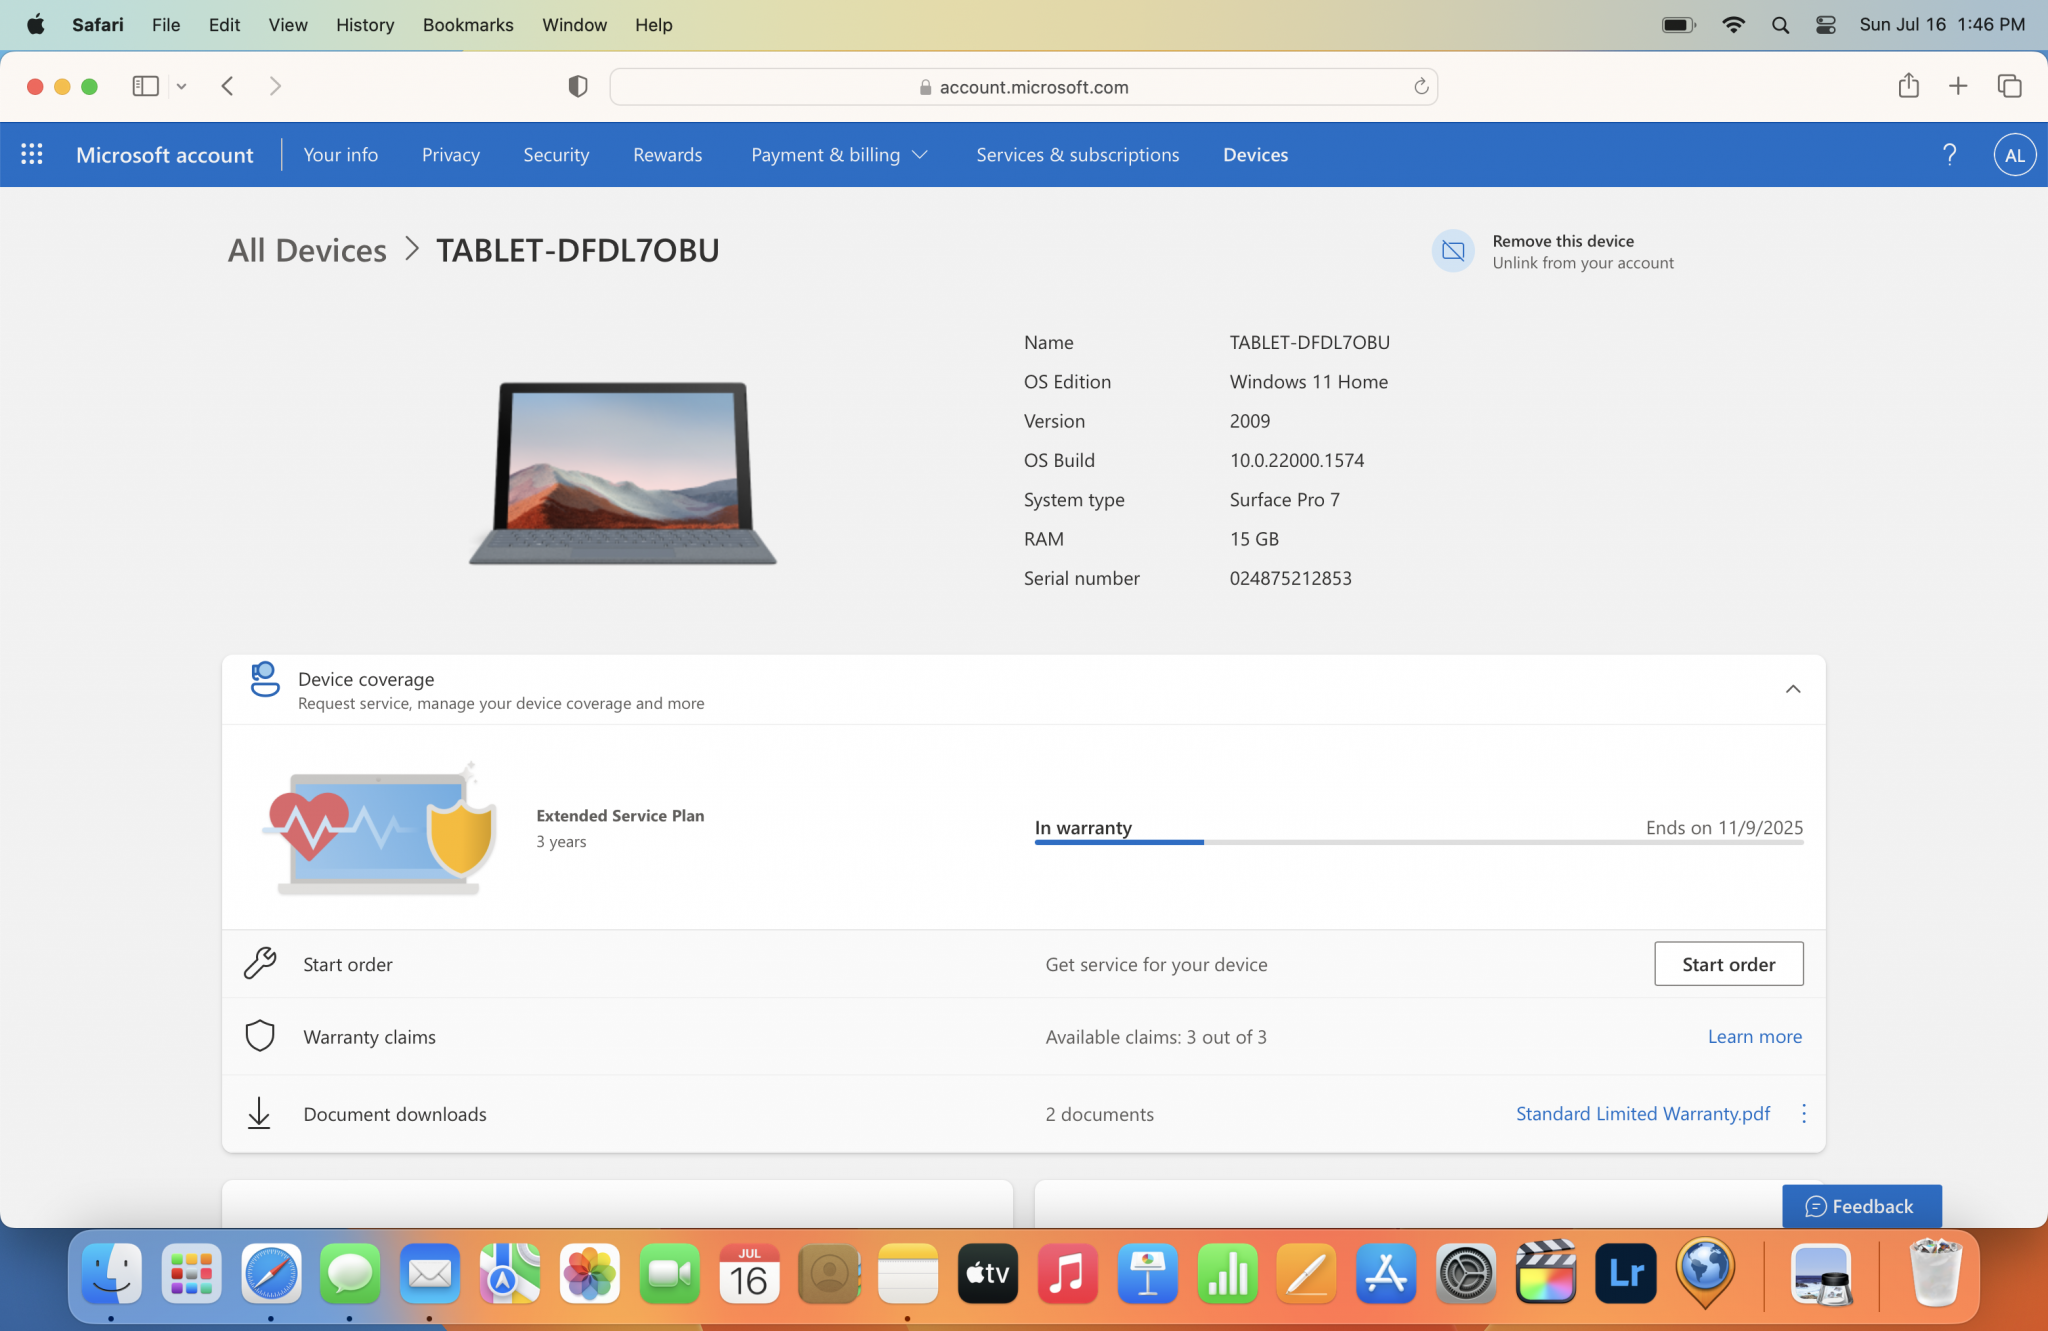Viewport: 2048px width, 1331px height.
Task: Open System Settings from the dock
Action: (1466, 1274)
